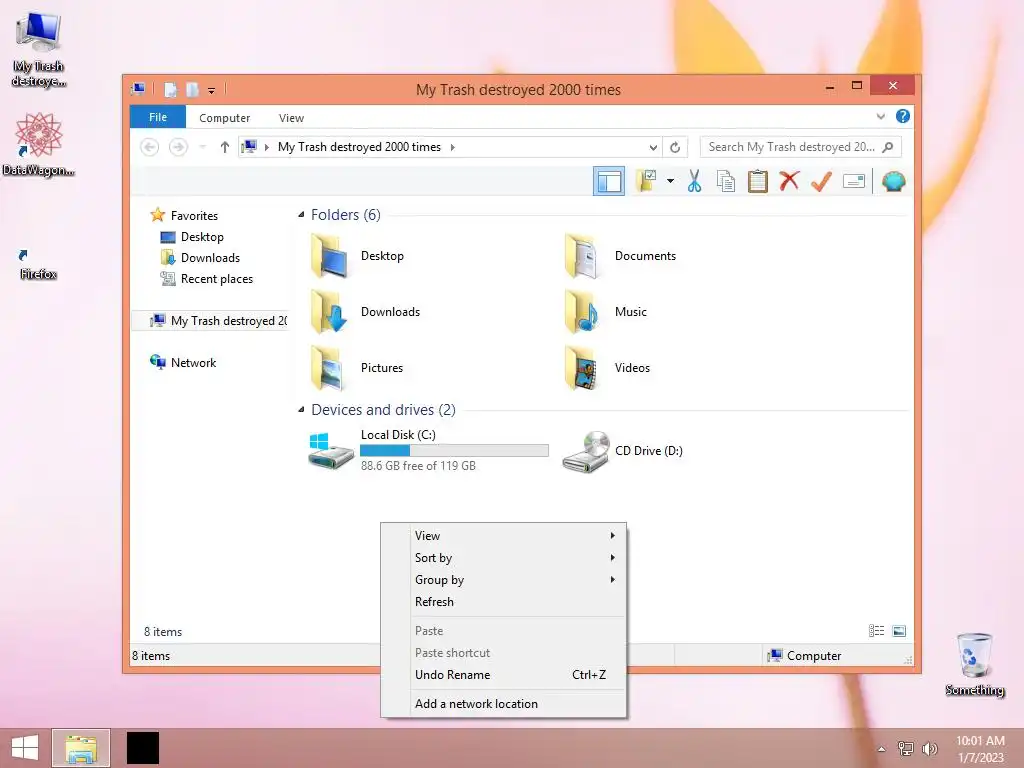Click breadcrumb arrow before My Trash destroyed 2000 times
This screenshot has width=1024, height=768.
(266, 148)
